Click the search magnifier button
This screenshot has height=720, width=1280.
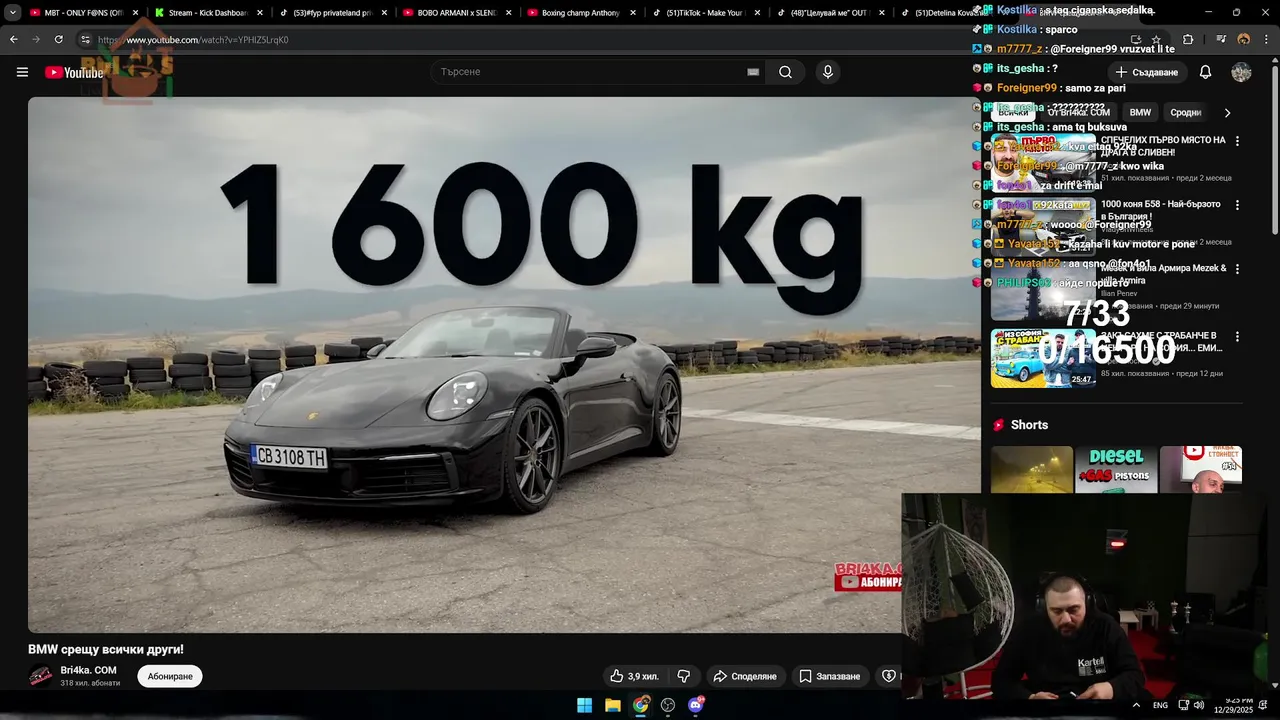coord(786,72)
